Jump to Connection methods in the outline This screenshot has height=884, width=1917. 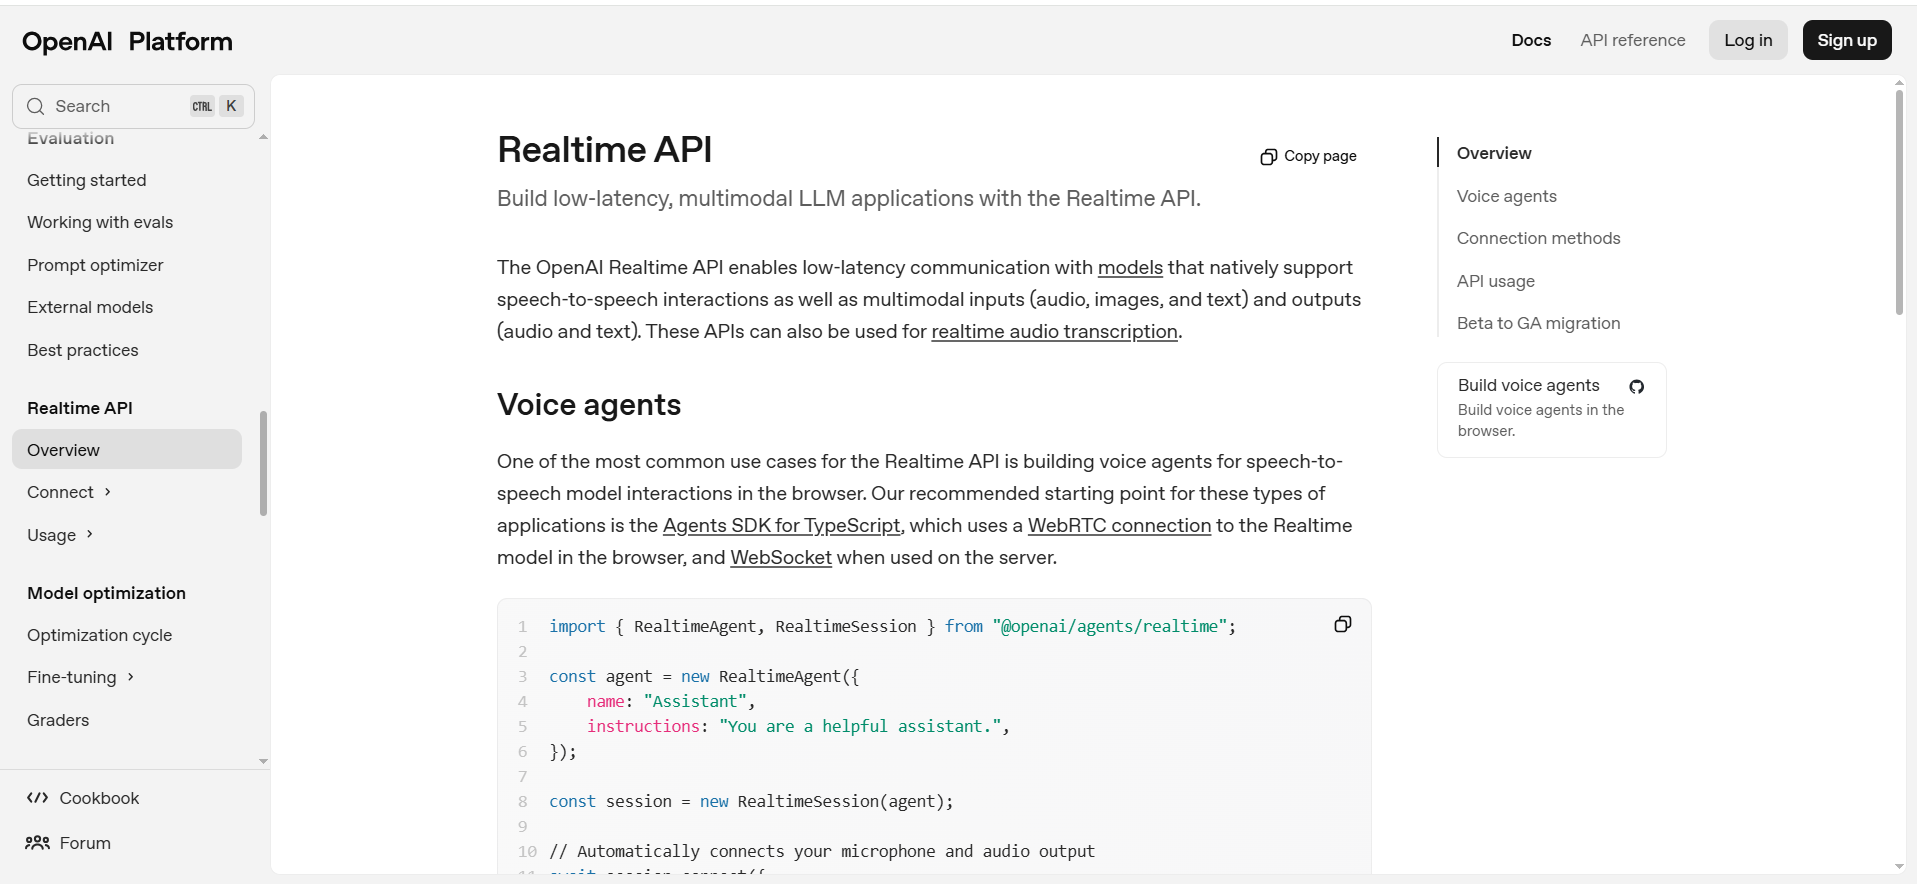point(1538,238)
